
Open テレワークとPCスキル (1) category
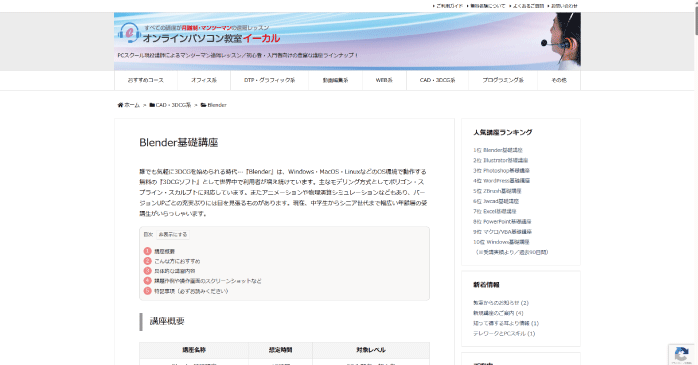click(504, 333)
